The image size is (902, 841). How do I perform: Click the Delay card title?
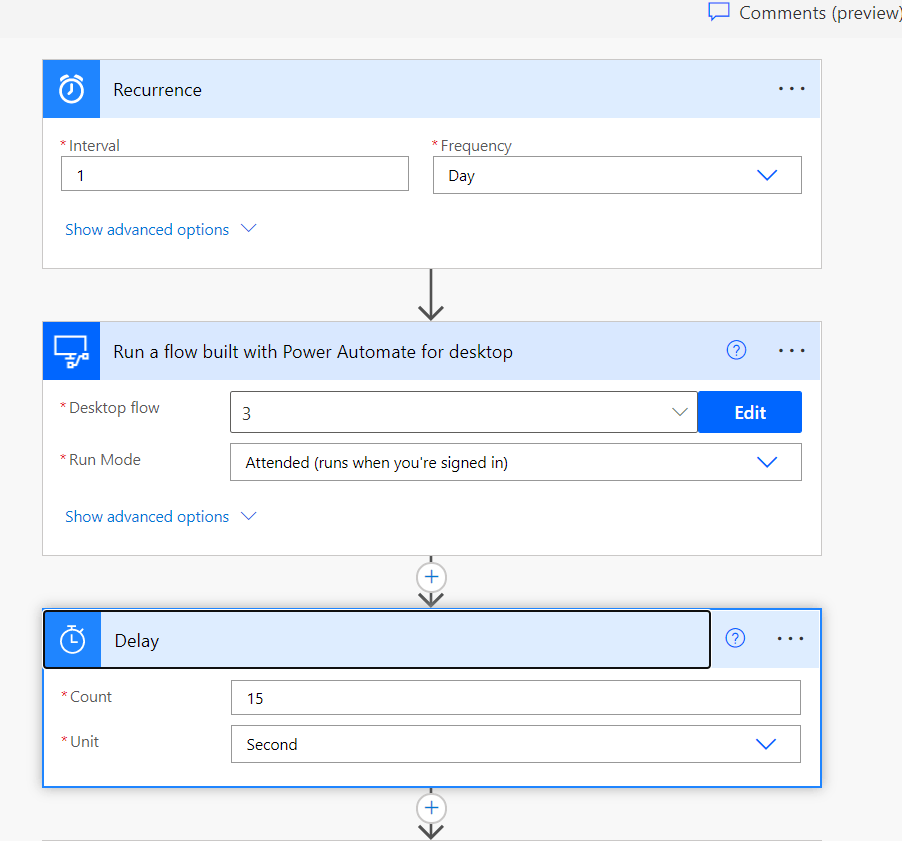pos(136,640)
